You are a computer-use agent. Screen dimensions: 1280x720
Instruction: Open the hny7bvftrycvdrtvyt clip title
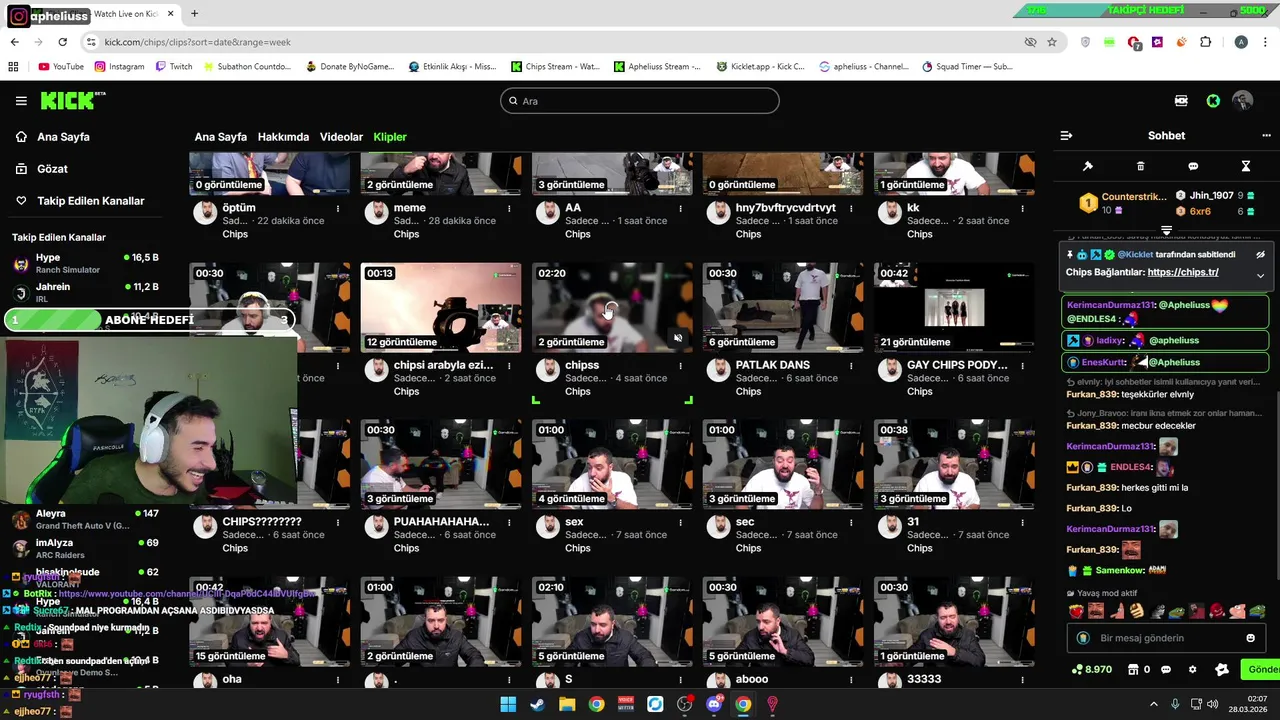pyautogui.click(x=786, y=208)
